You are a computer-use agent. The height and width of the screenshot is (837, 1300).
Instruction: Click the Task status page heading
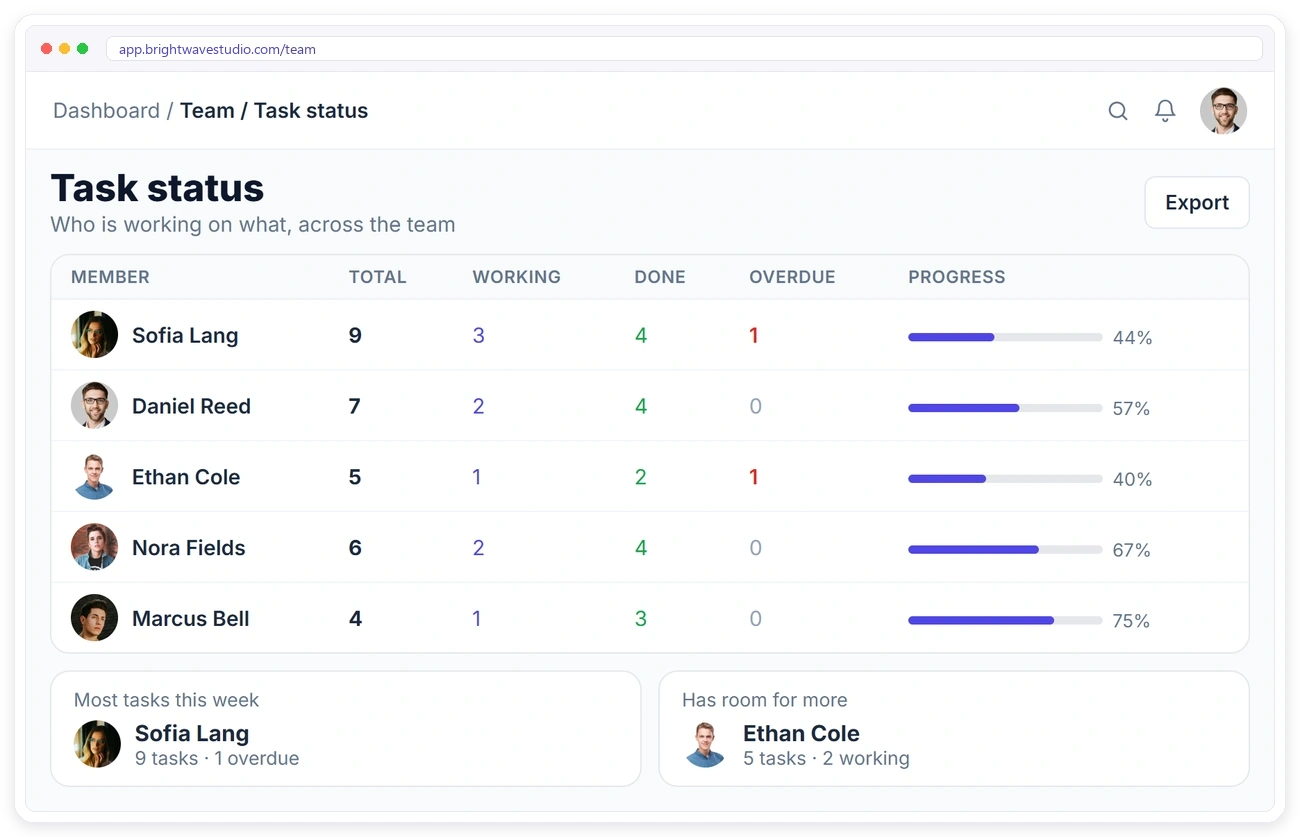157,188
